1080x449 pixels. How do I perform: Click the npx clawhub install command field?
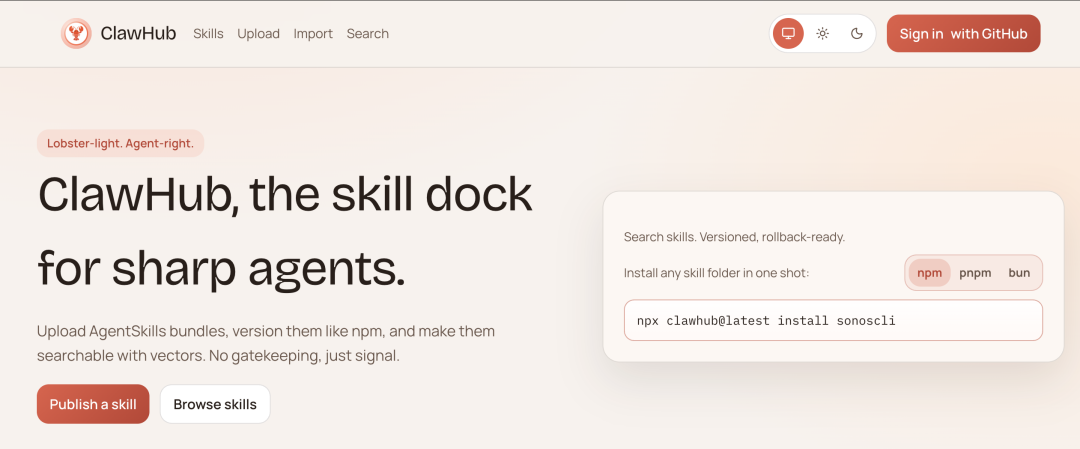tap(832, 321)
